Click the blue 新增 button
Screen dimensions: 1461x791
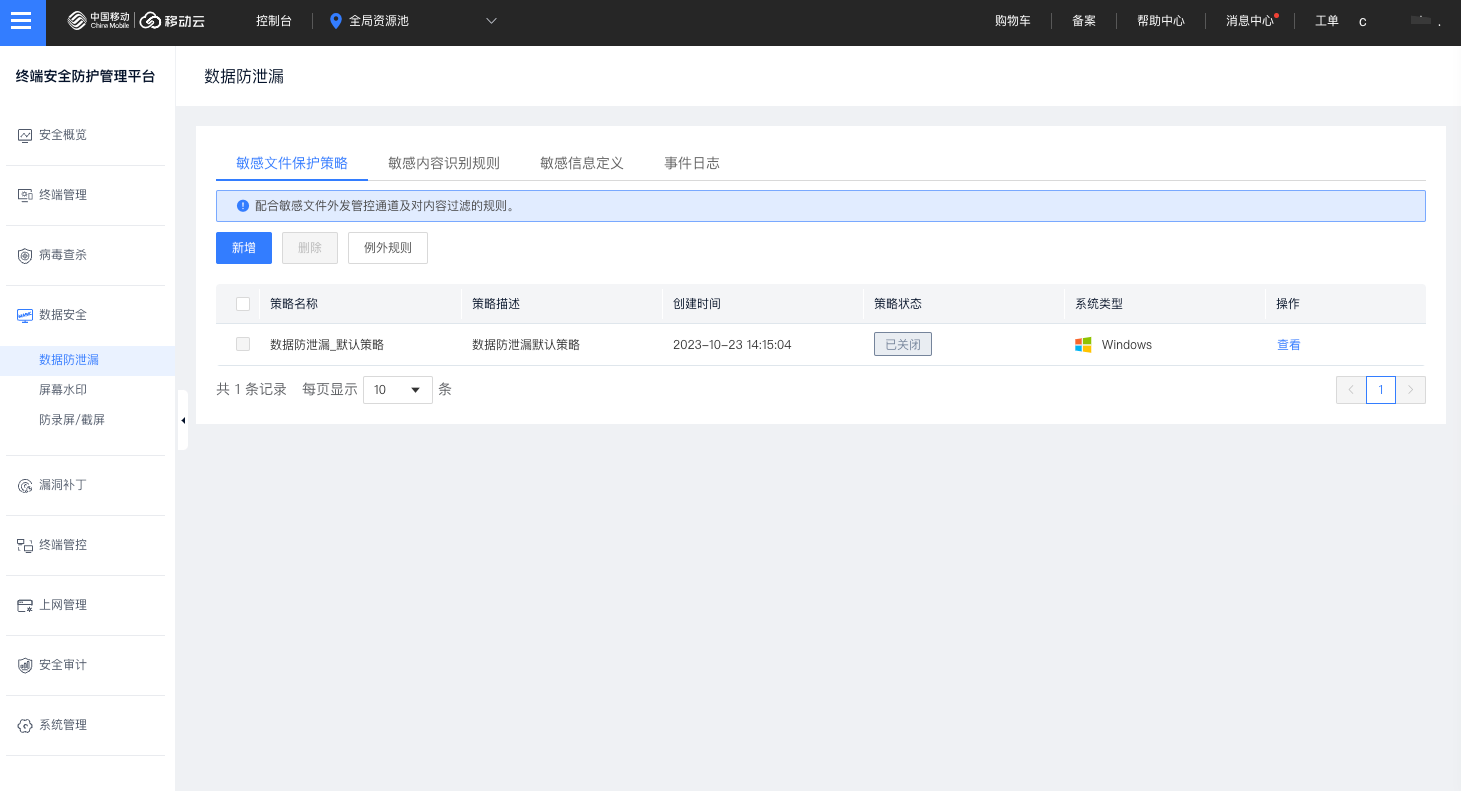(244, 248)
